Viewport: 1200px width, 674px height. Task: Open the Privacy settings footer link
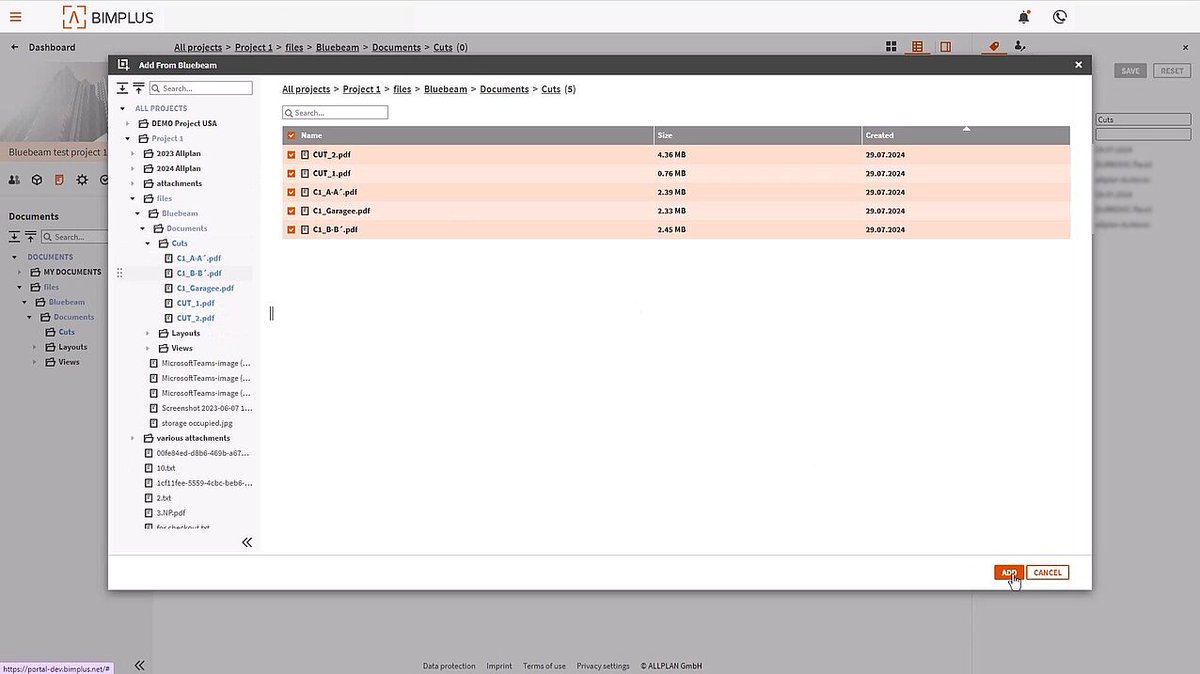[603, 666]
